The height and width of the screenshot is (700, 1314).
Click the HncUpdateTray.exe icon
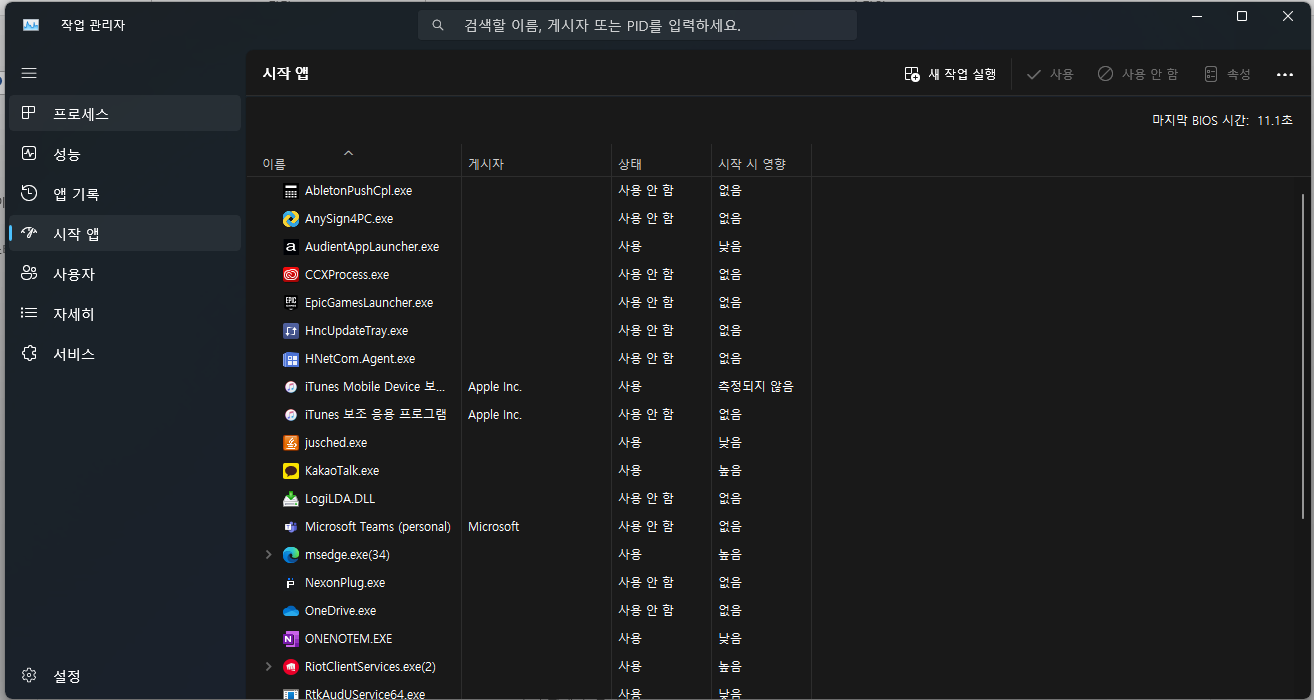[291, 330]
